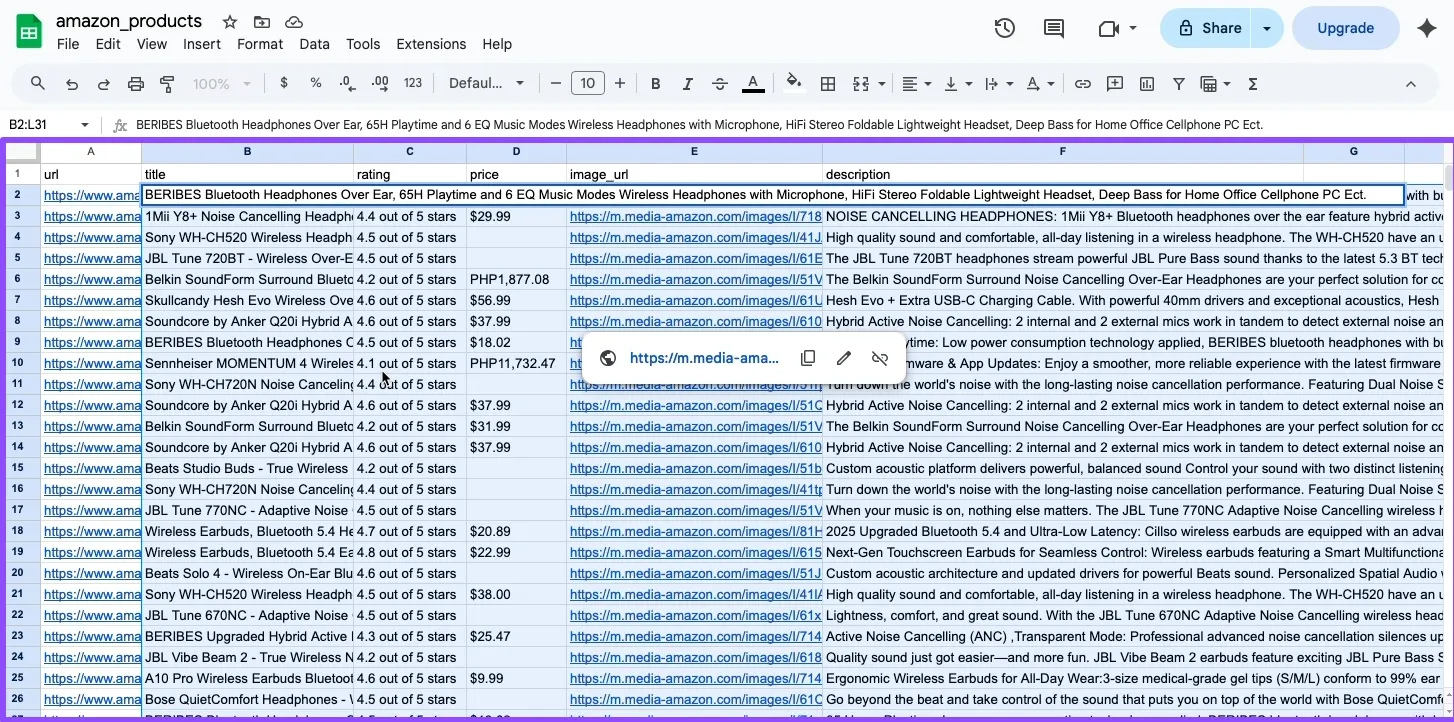Apply strikethrough formatting
Screen dimensions: 1454x722
click(720, 83)
